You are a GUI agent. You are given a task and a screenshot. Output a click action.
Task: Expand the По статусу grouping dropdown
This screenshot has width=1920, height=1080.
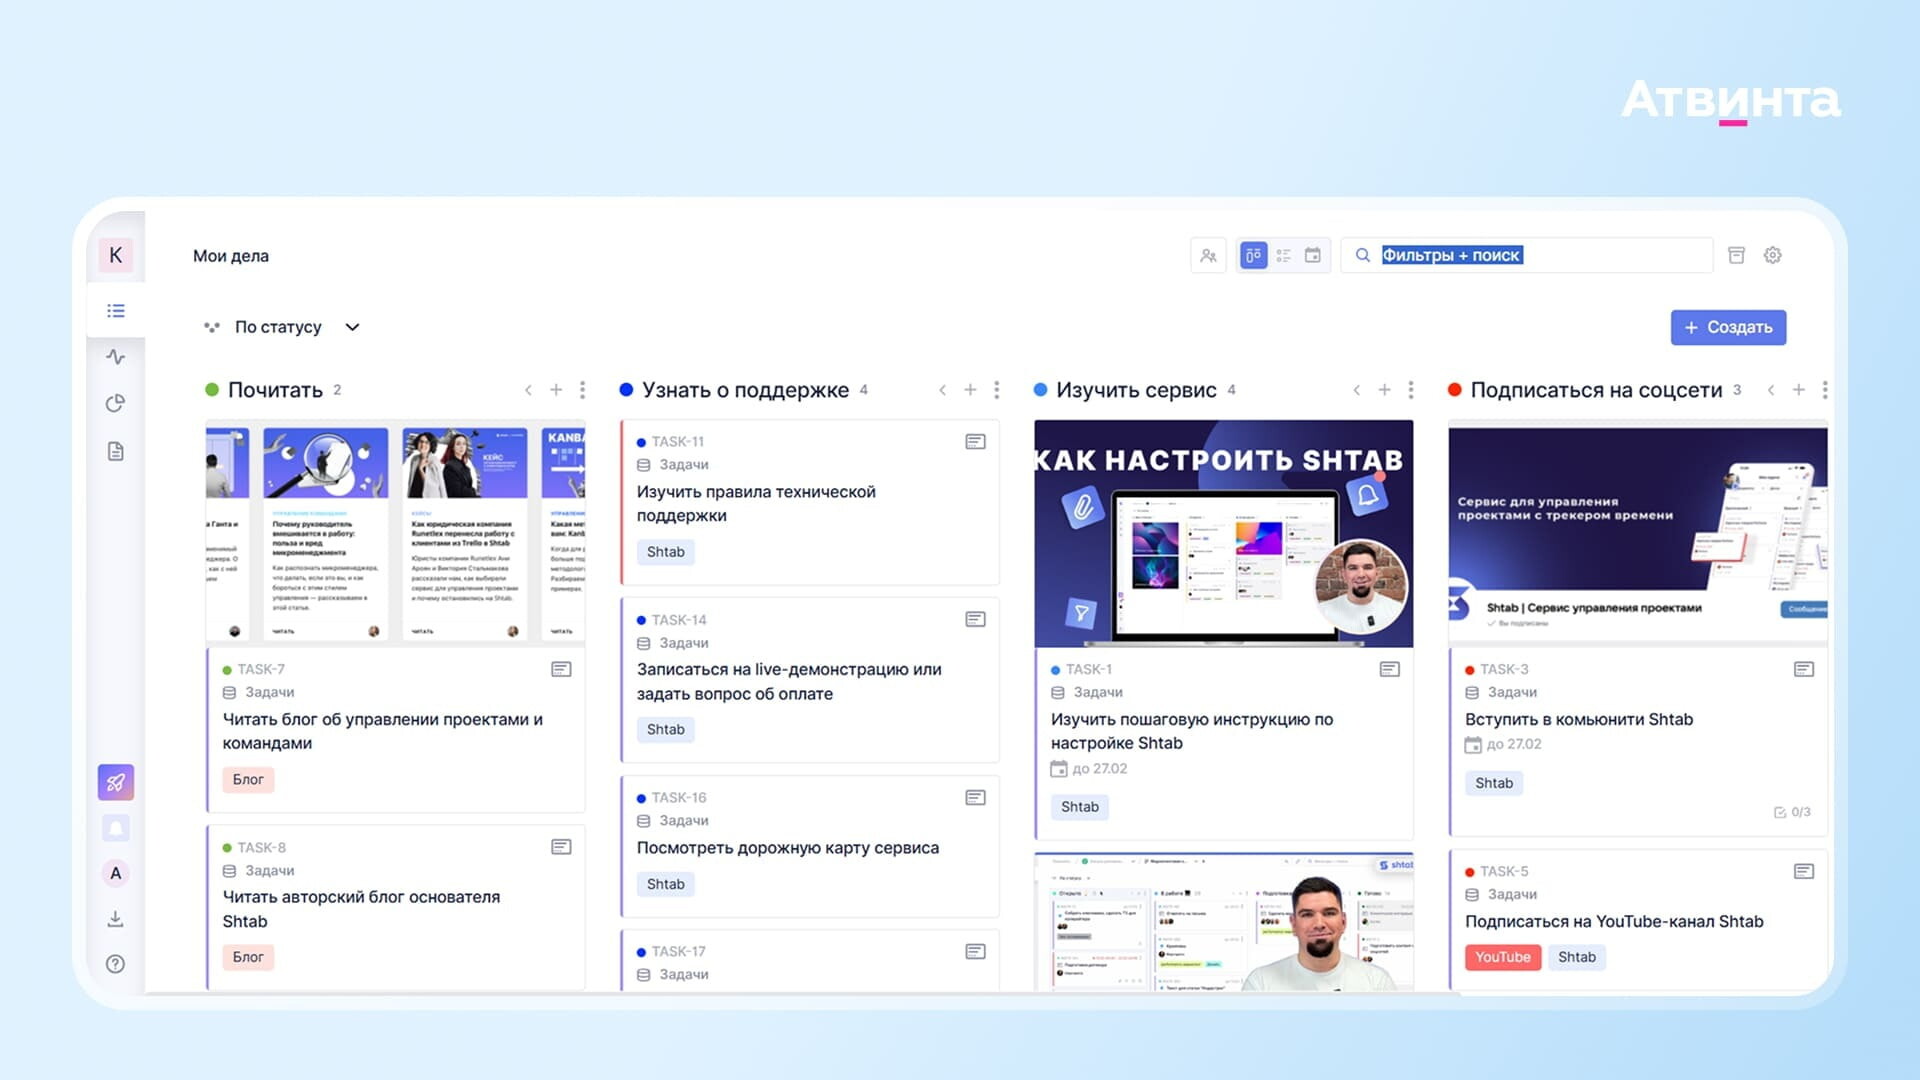282,327
